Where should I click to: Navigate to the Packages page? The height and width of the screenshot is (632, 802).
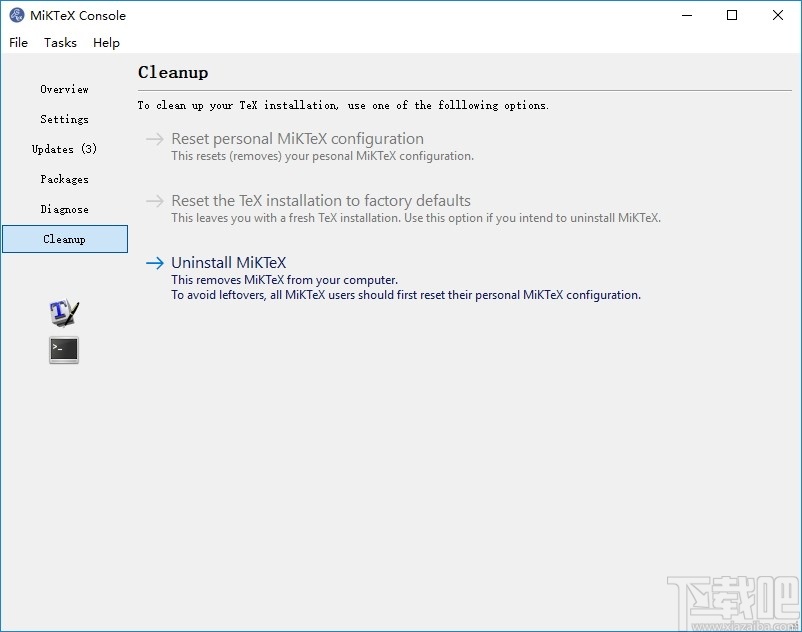(x=64, y=179)
